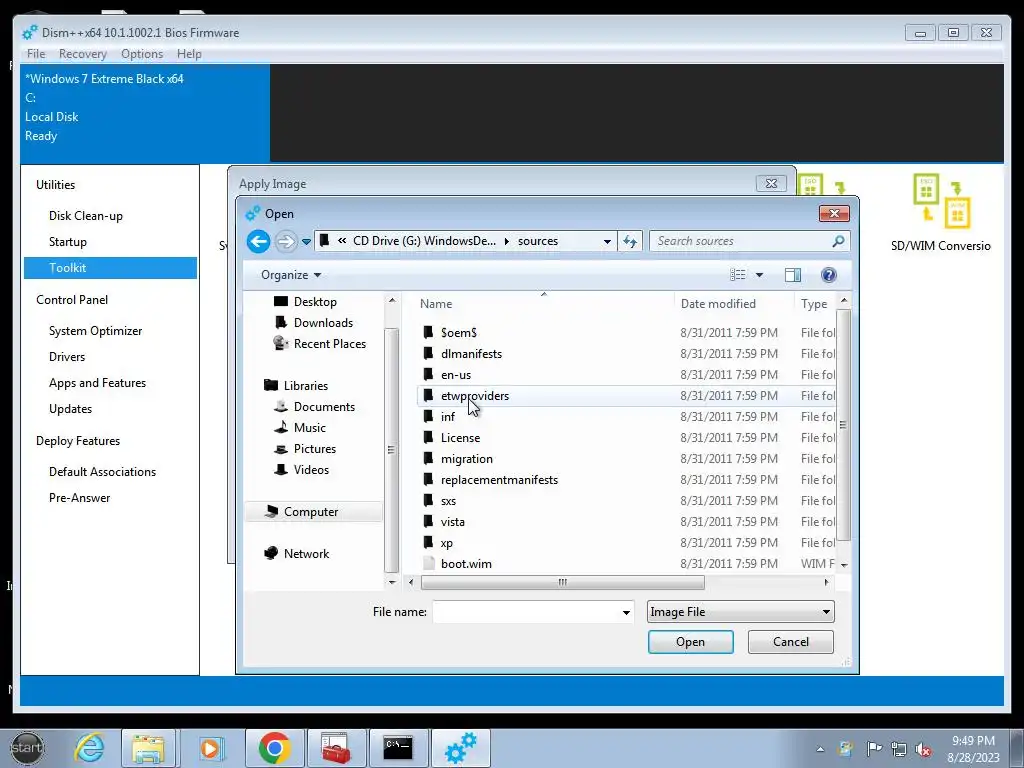Open Music library

click(309, 428)
